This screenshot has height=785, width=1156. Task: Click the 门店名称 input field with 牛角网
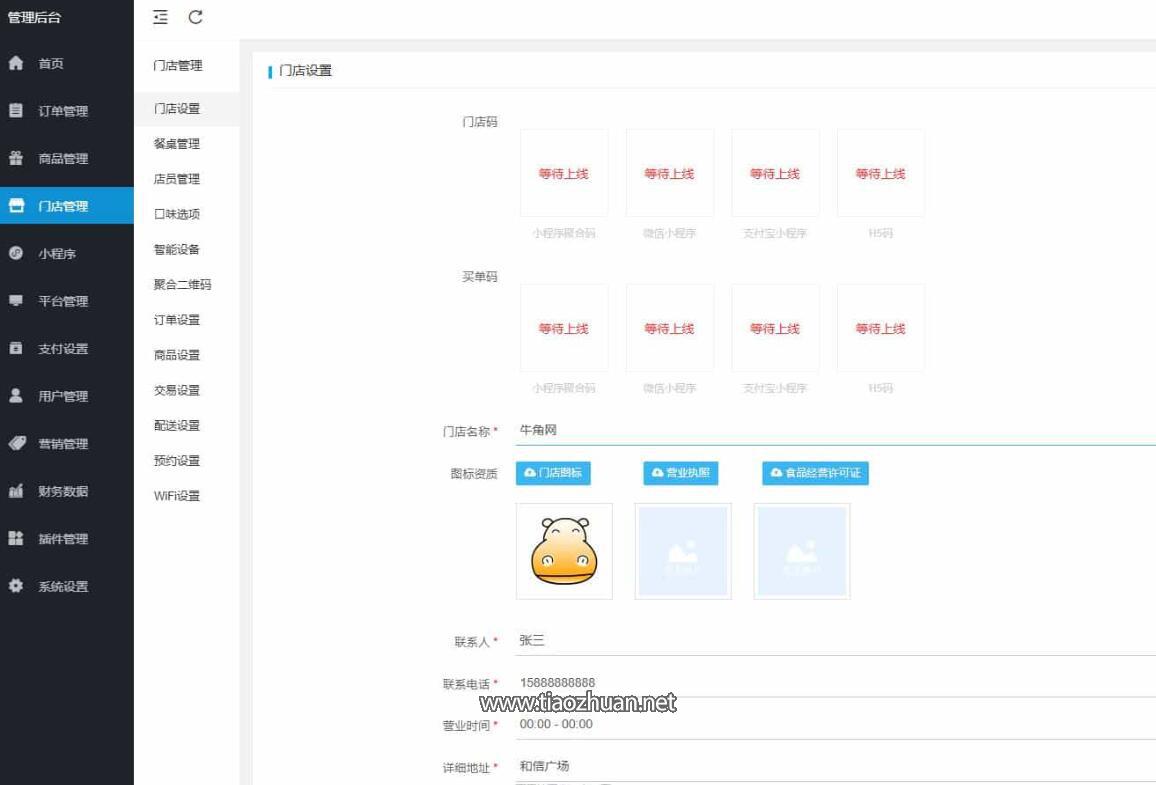point(835,430)
